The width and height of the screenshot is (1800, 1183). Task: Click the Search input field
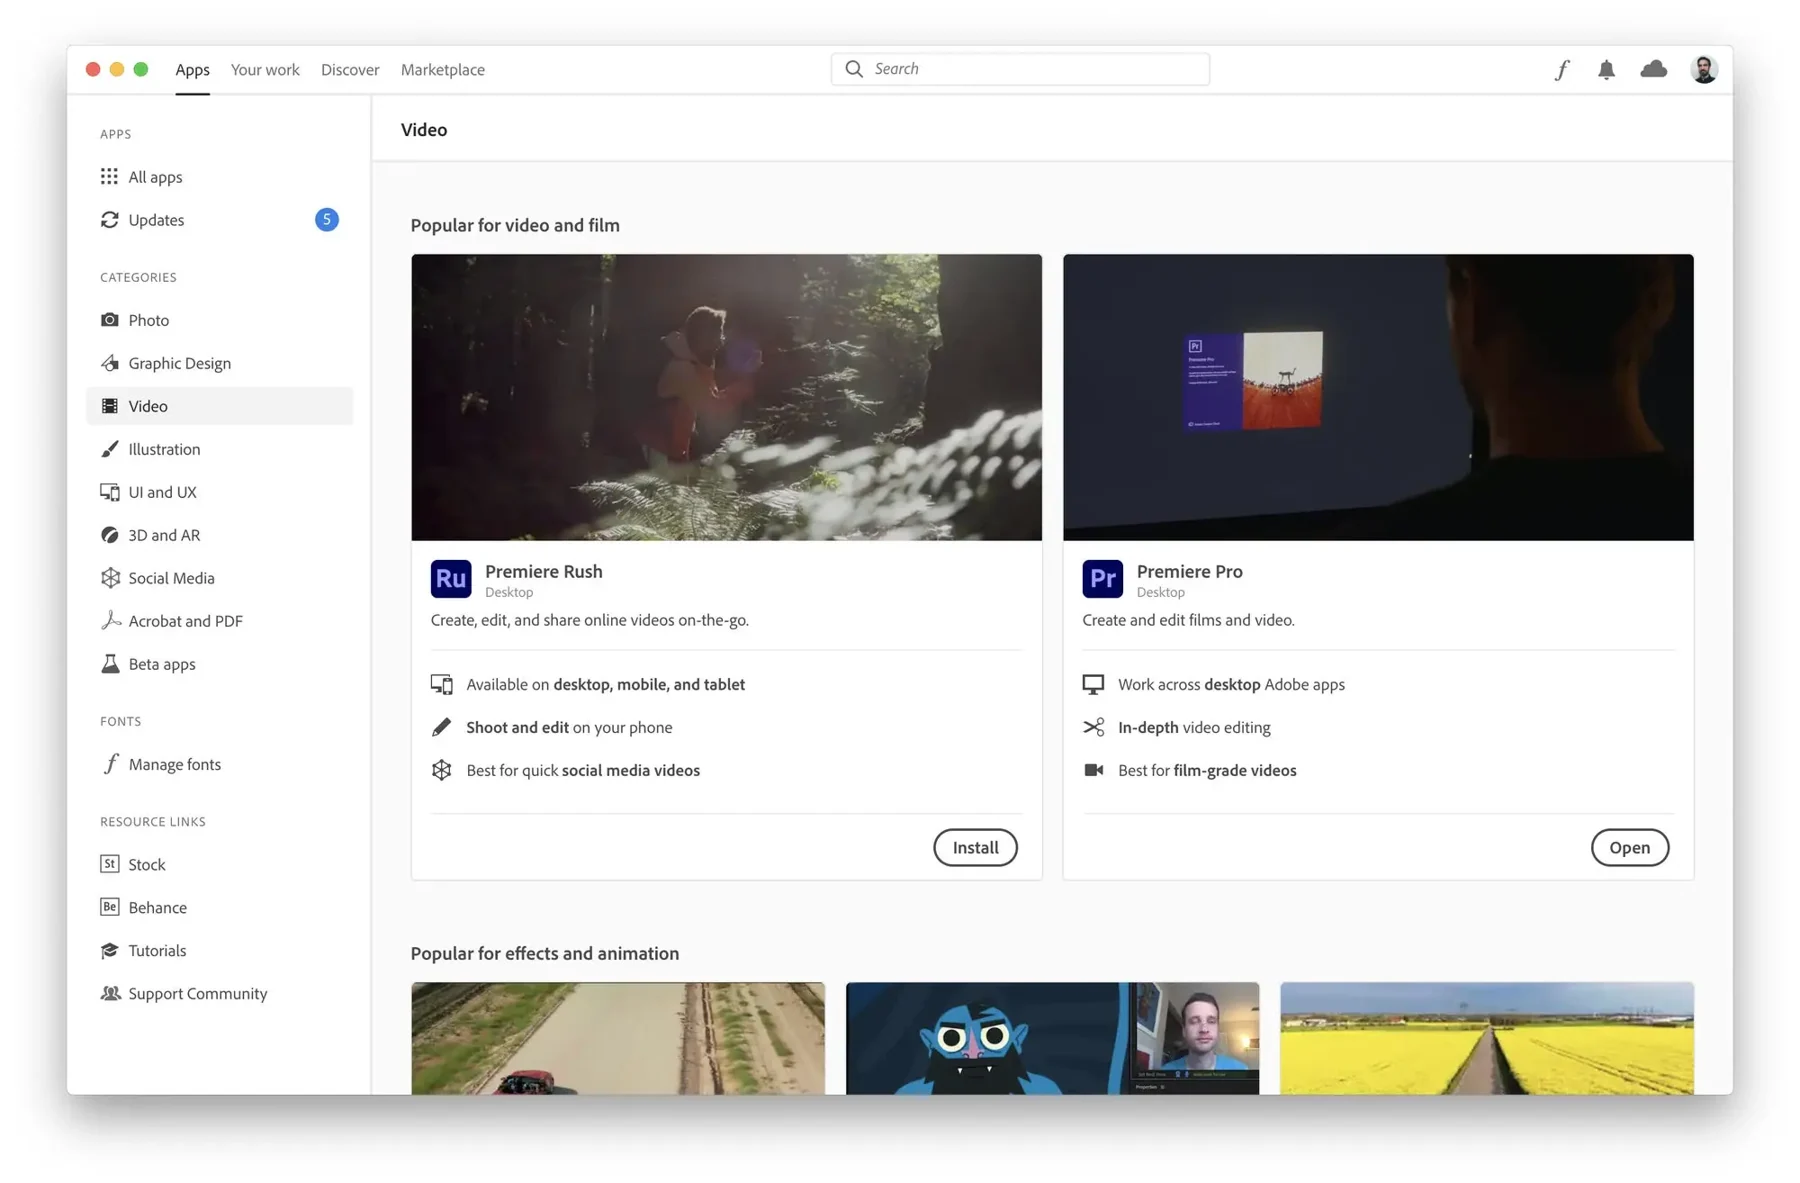tap(1020, 69)
